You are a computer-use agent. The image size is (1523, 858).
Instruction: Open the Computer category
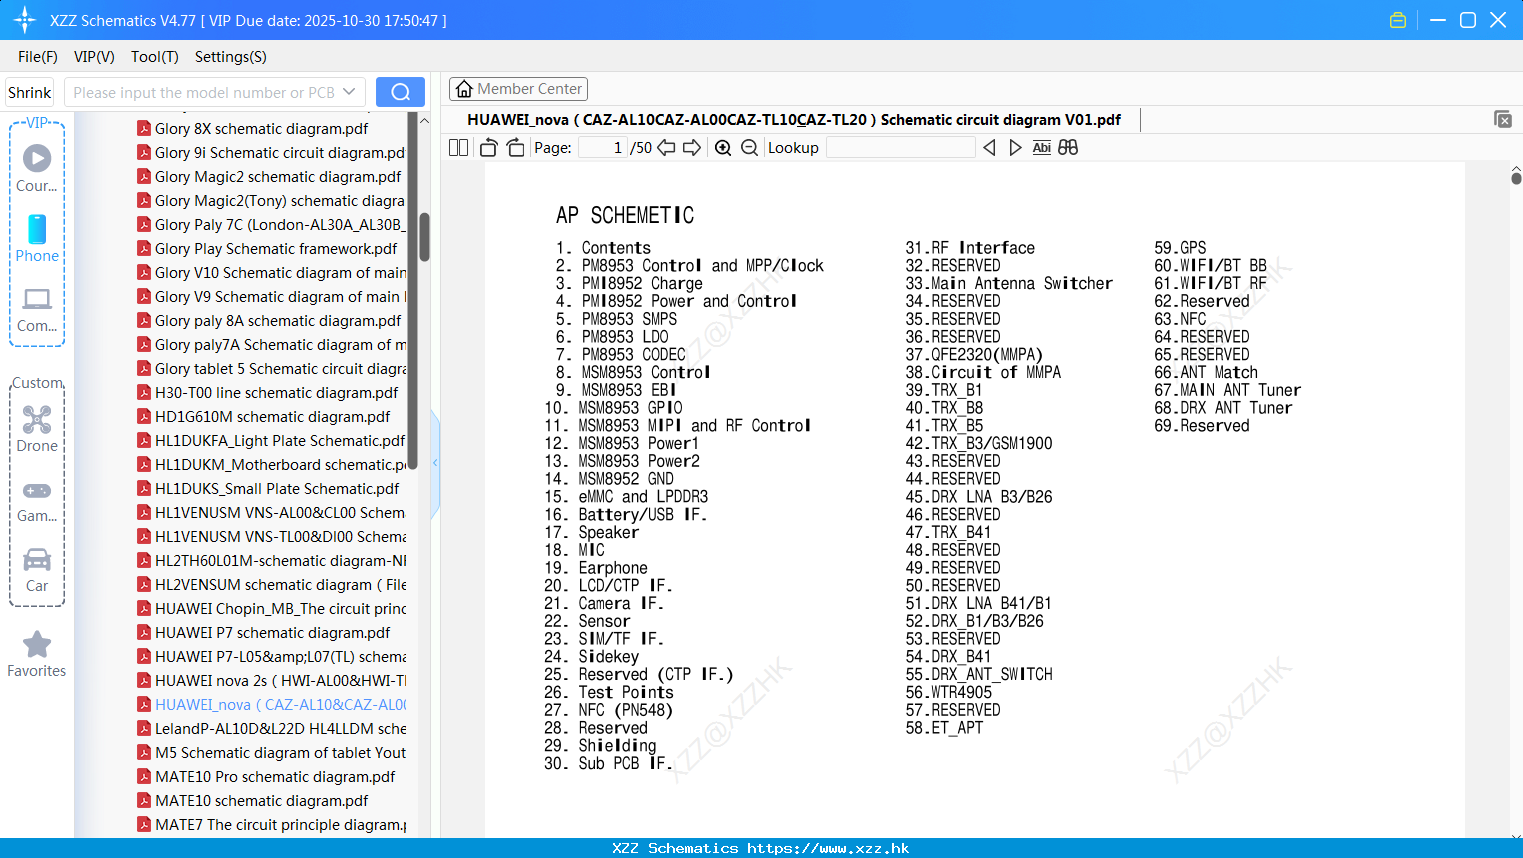coord(37,309)
